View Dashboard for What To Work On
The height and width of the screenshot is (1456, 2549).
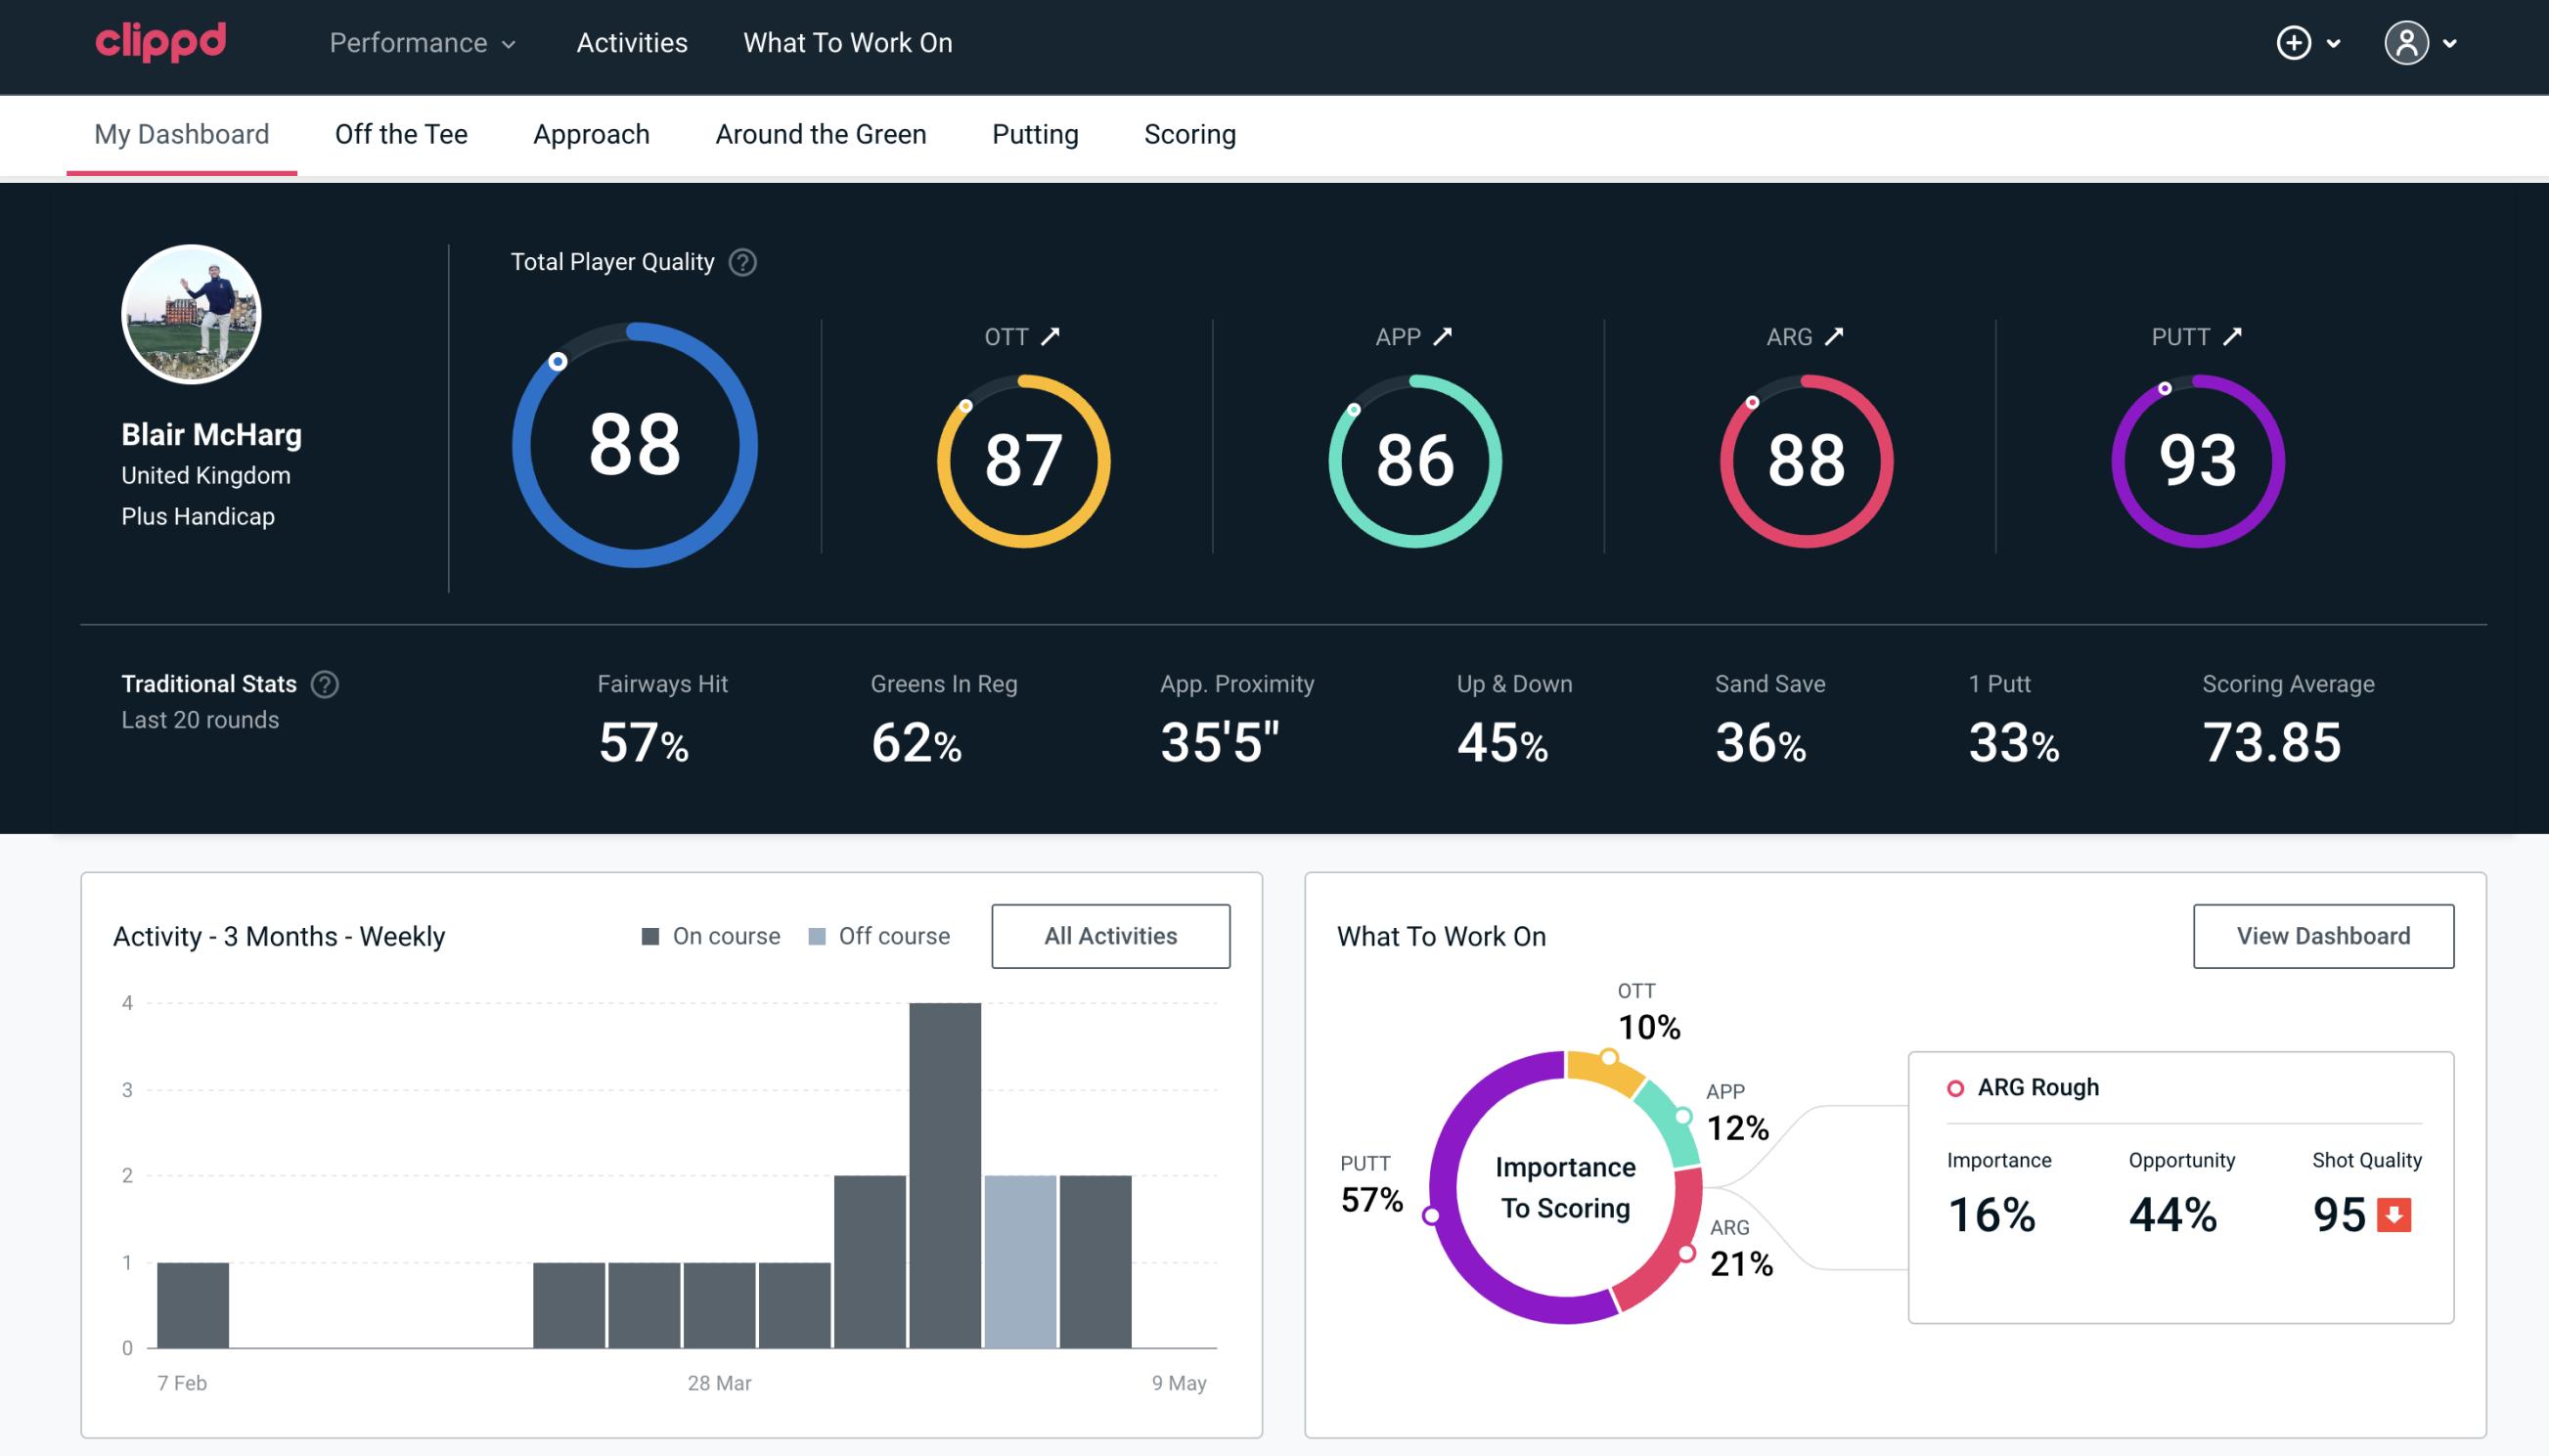pyautogui.click(x=2325, y=935)
